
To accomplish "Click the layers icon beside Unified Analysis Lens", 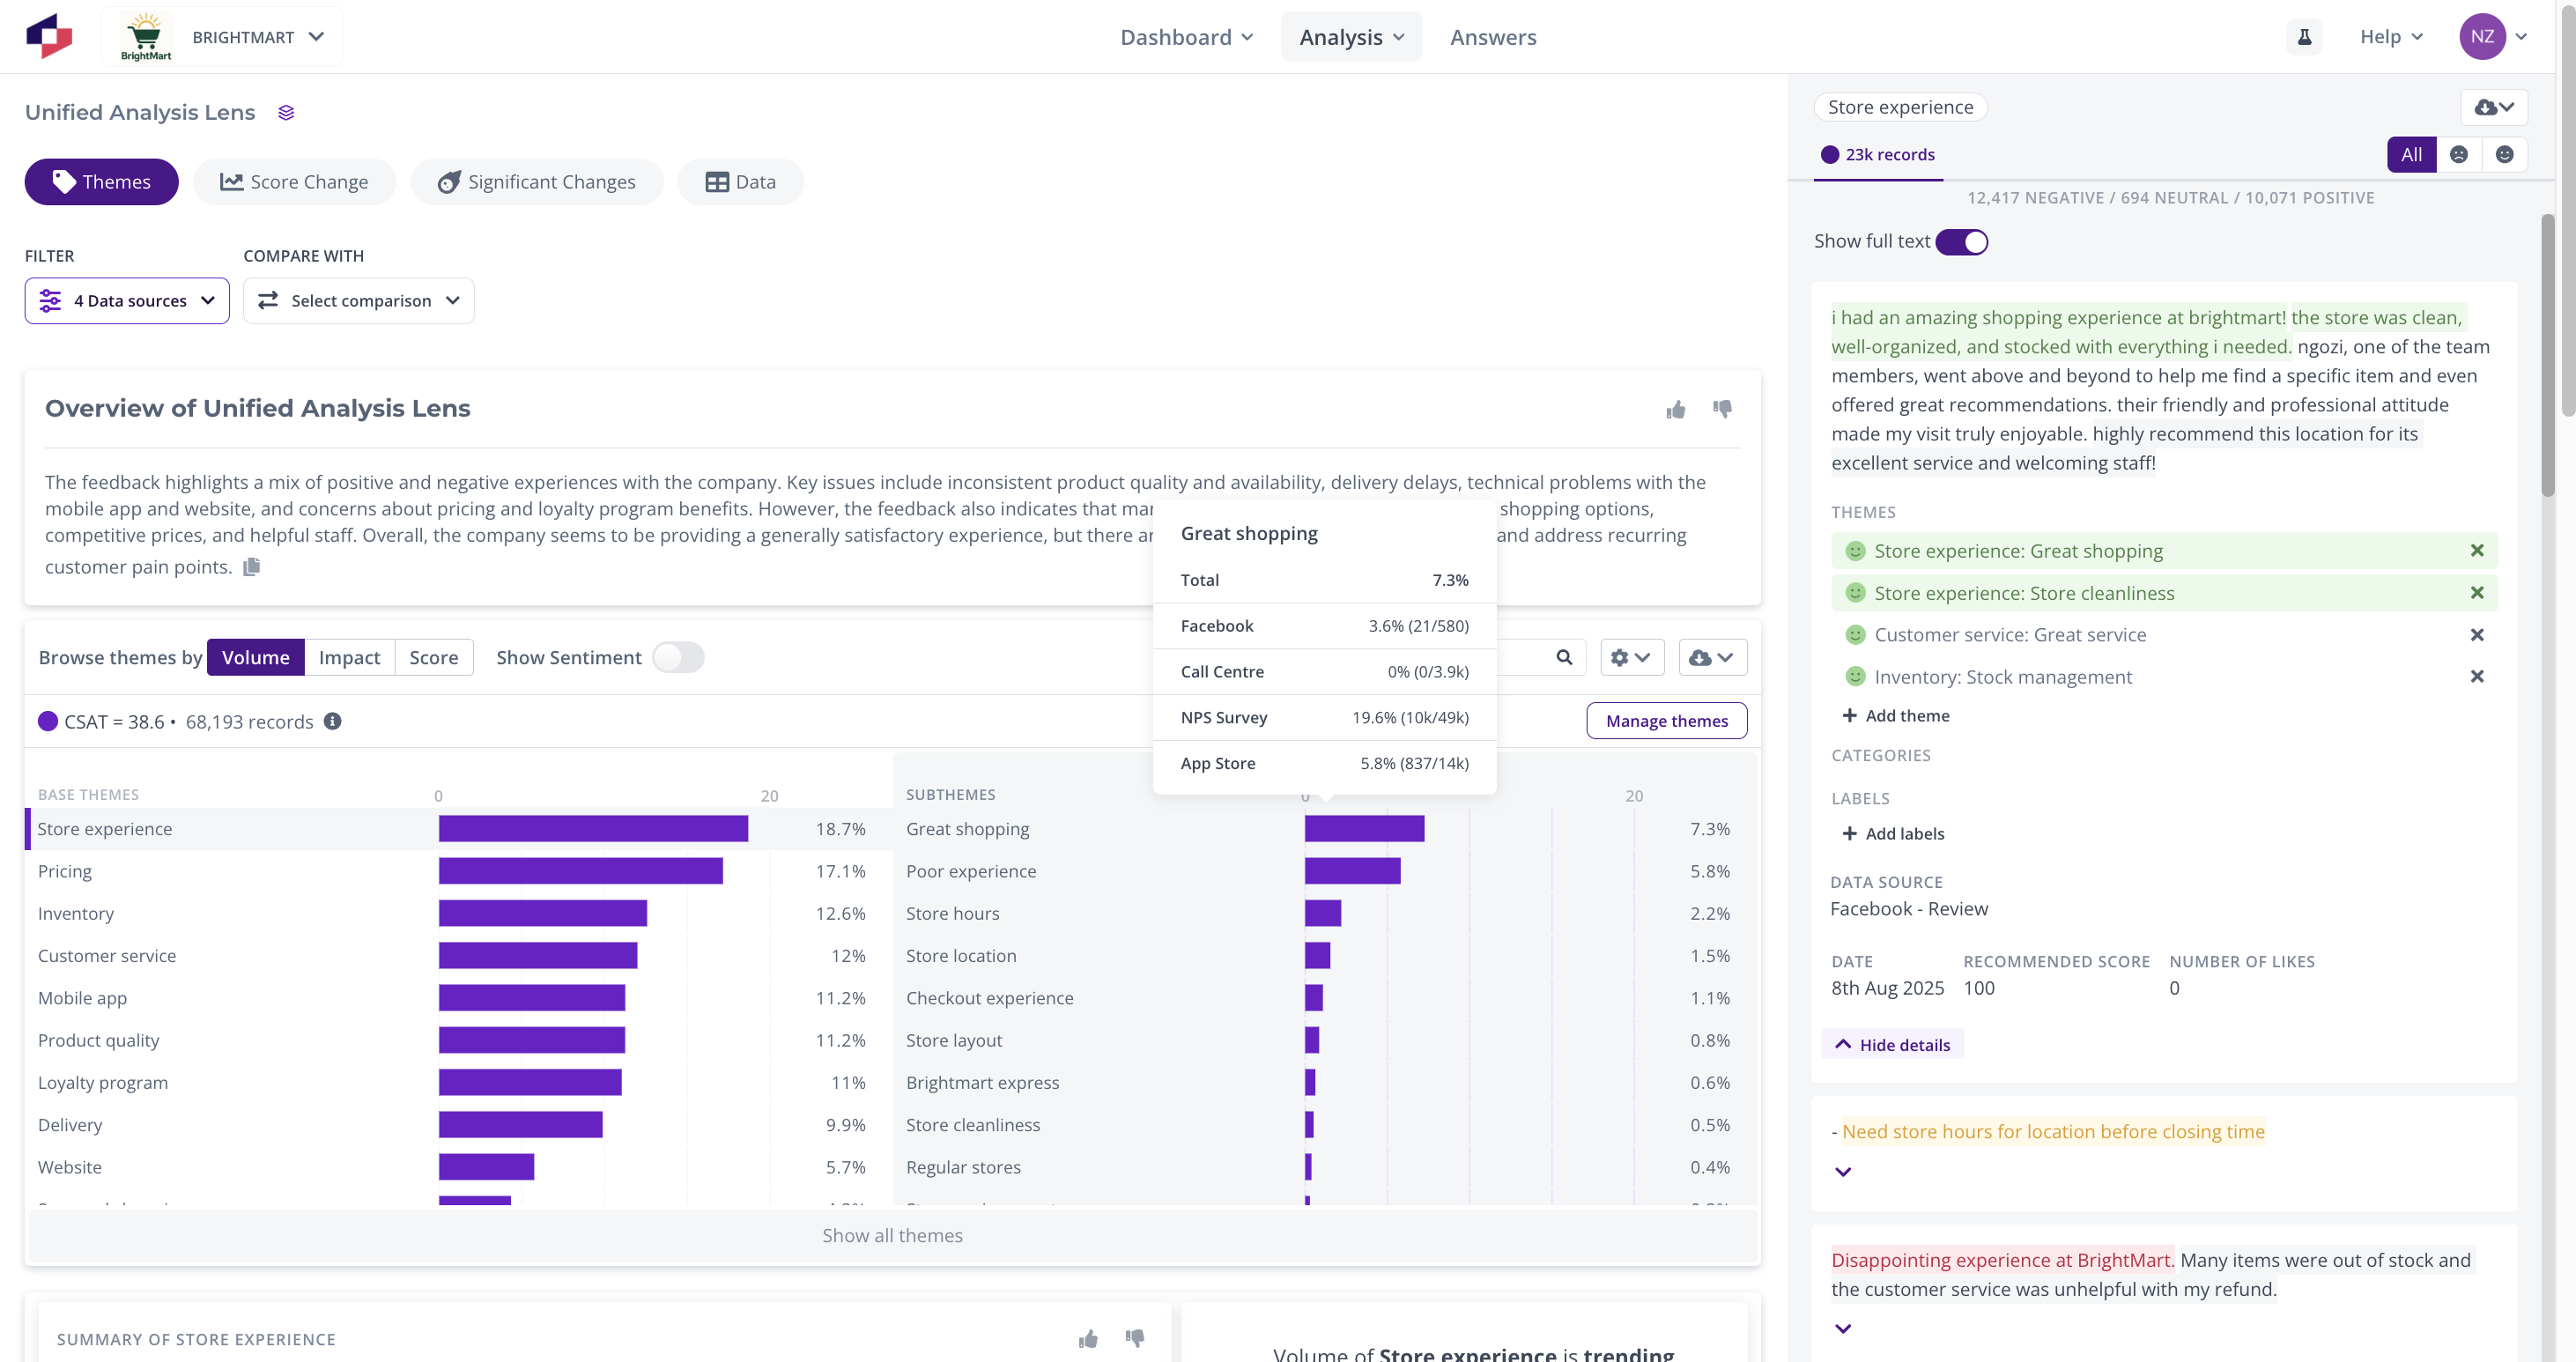I will (286, 112).
